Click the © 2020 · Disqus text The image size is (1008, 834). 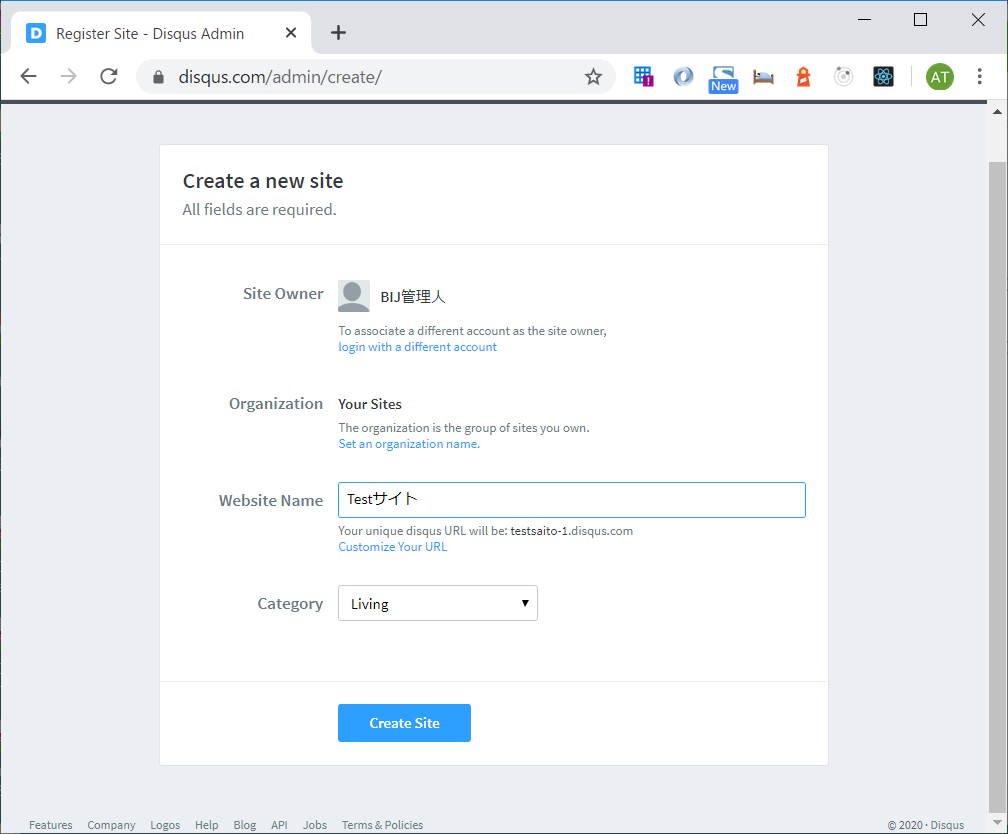[926, 824]
